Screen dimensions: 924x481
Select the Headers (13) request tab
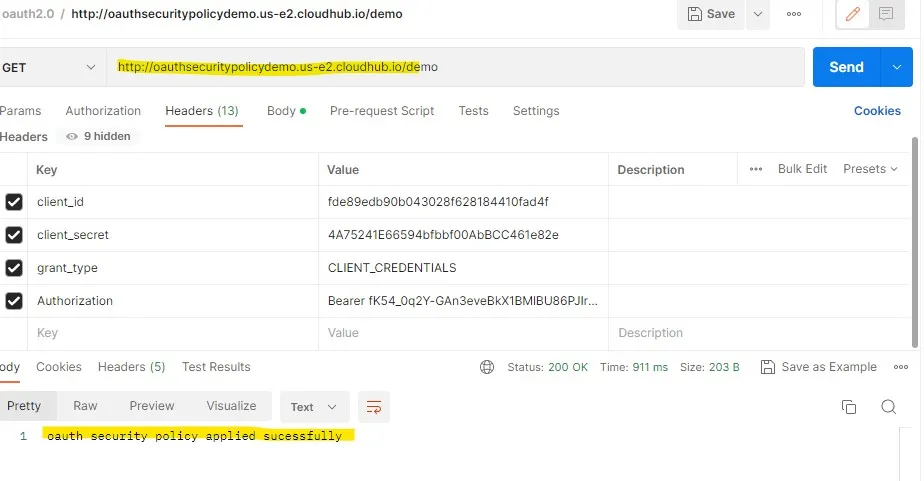coord(202,111)
